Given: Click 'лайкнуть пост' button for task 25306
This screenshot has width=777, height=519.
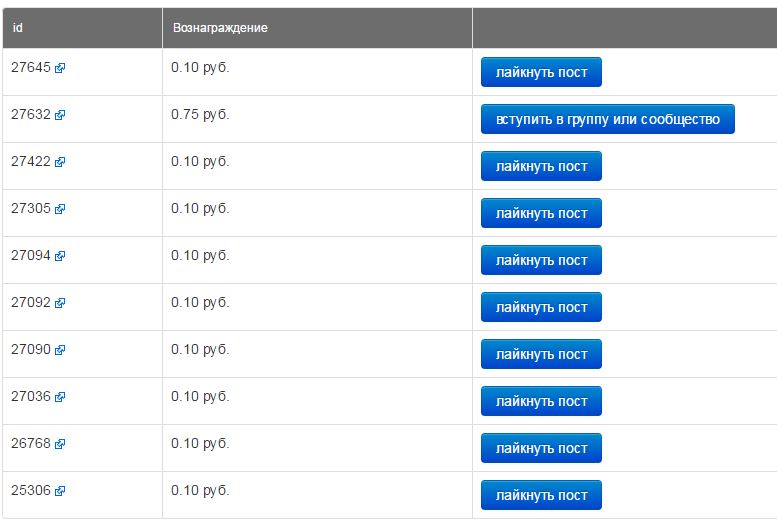Looking at the screenshot, I should point(541,495).
